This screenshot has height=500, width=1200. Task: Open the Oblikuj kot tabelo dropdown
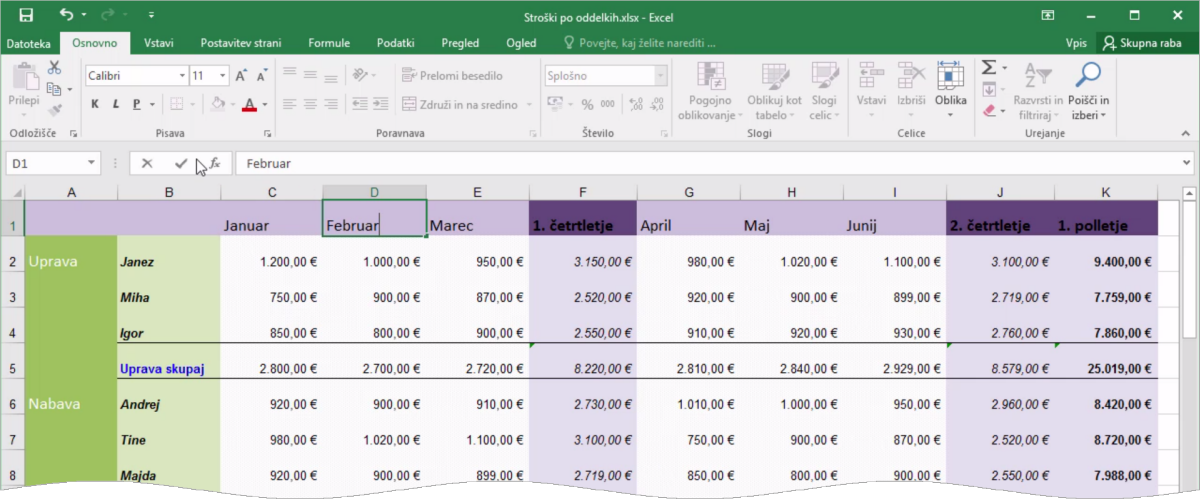coord(775,90)
